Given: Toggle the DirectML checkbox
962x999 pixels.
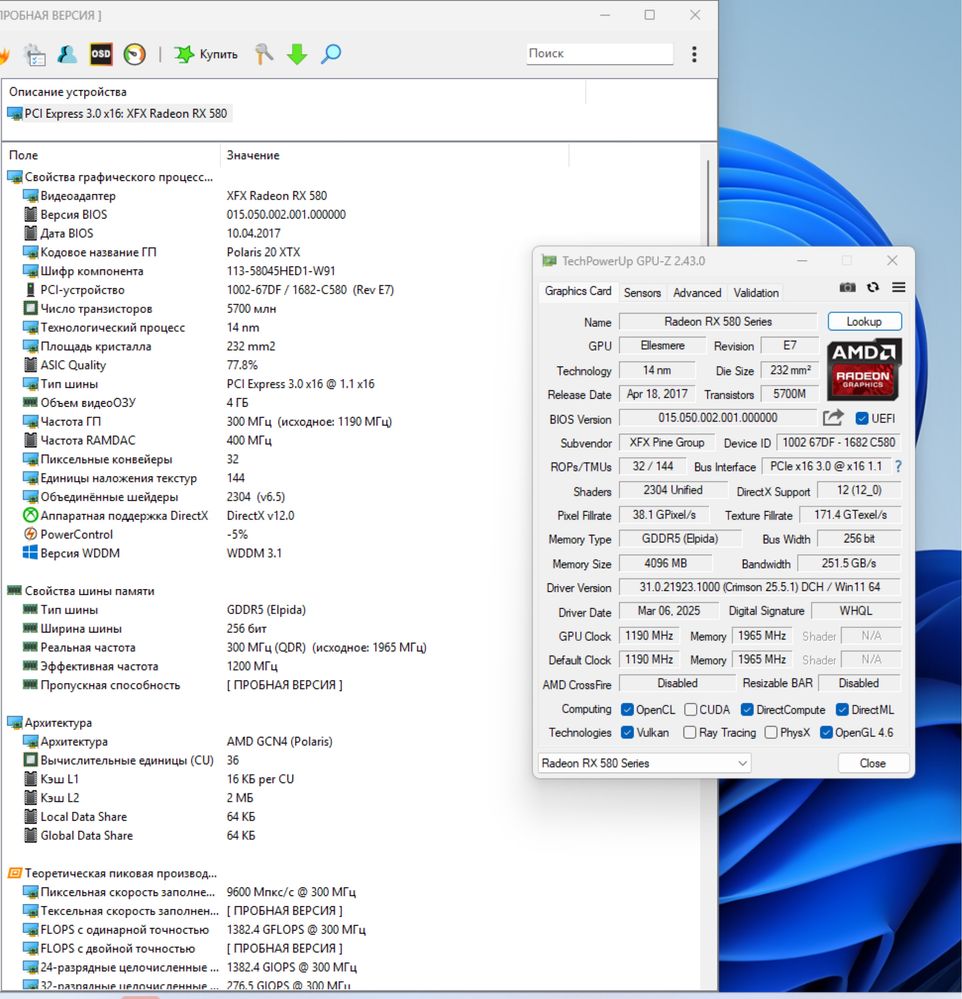Looking at the screenshot, I should point(842,709).
